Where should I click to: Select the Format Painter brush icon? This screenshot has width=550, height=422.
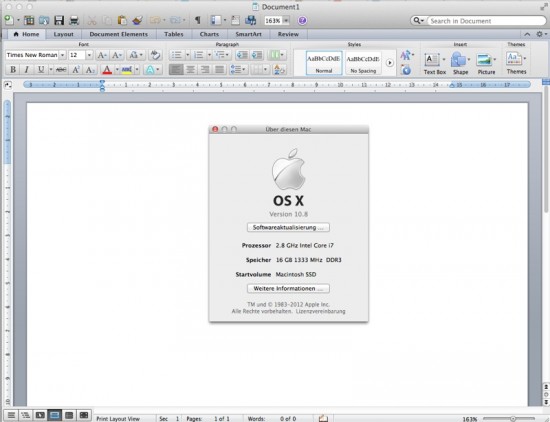137,20
